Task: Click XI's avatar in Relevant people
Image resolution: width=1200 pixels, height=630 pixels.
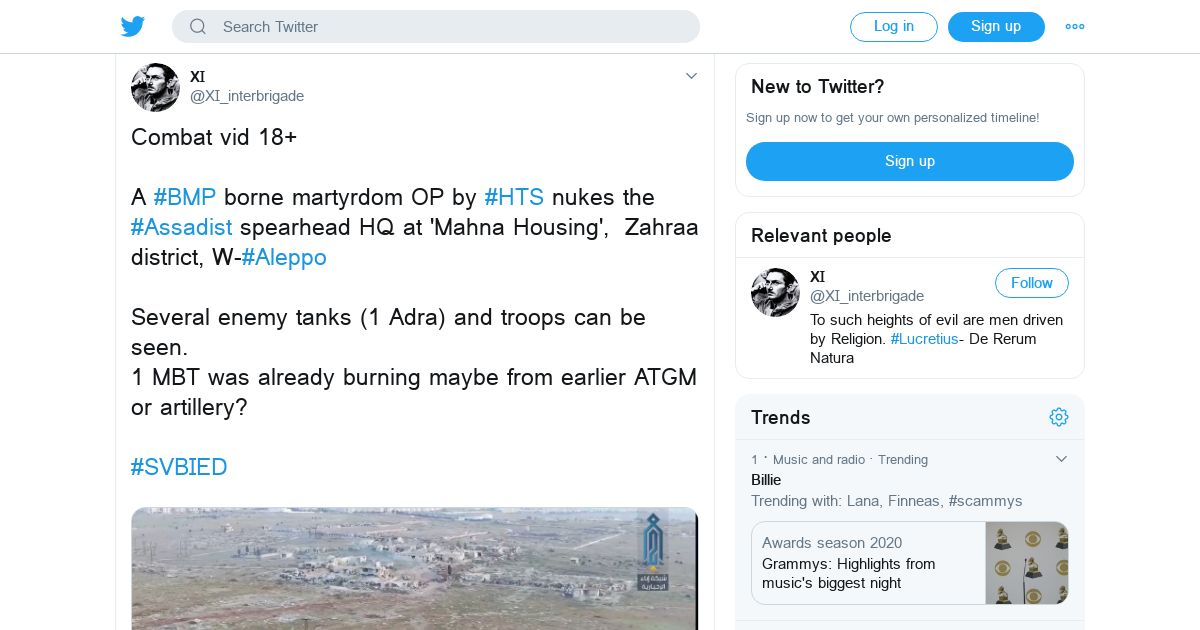Action: (x=775, y=292)
